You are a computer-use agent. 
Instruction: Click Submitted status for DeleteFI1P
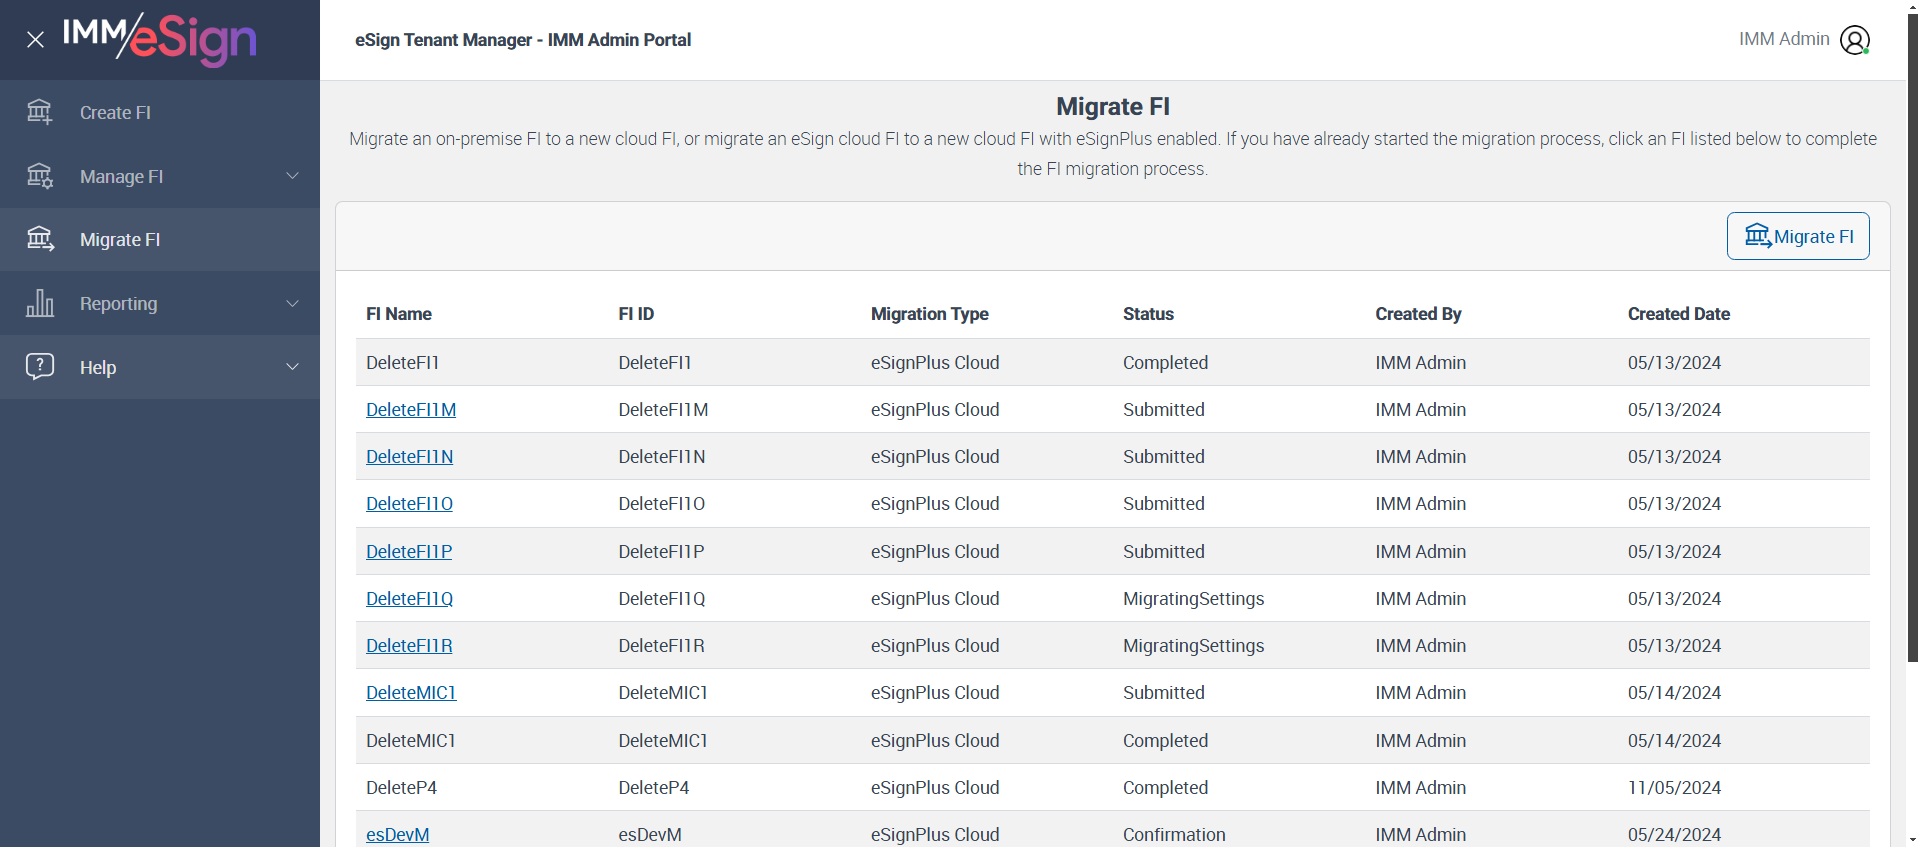(1163, 551)
